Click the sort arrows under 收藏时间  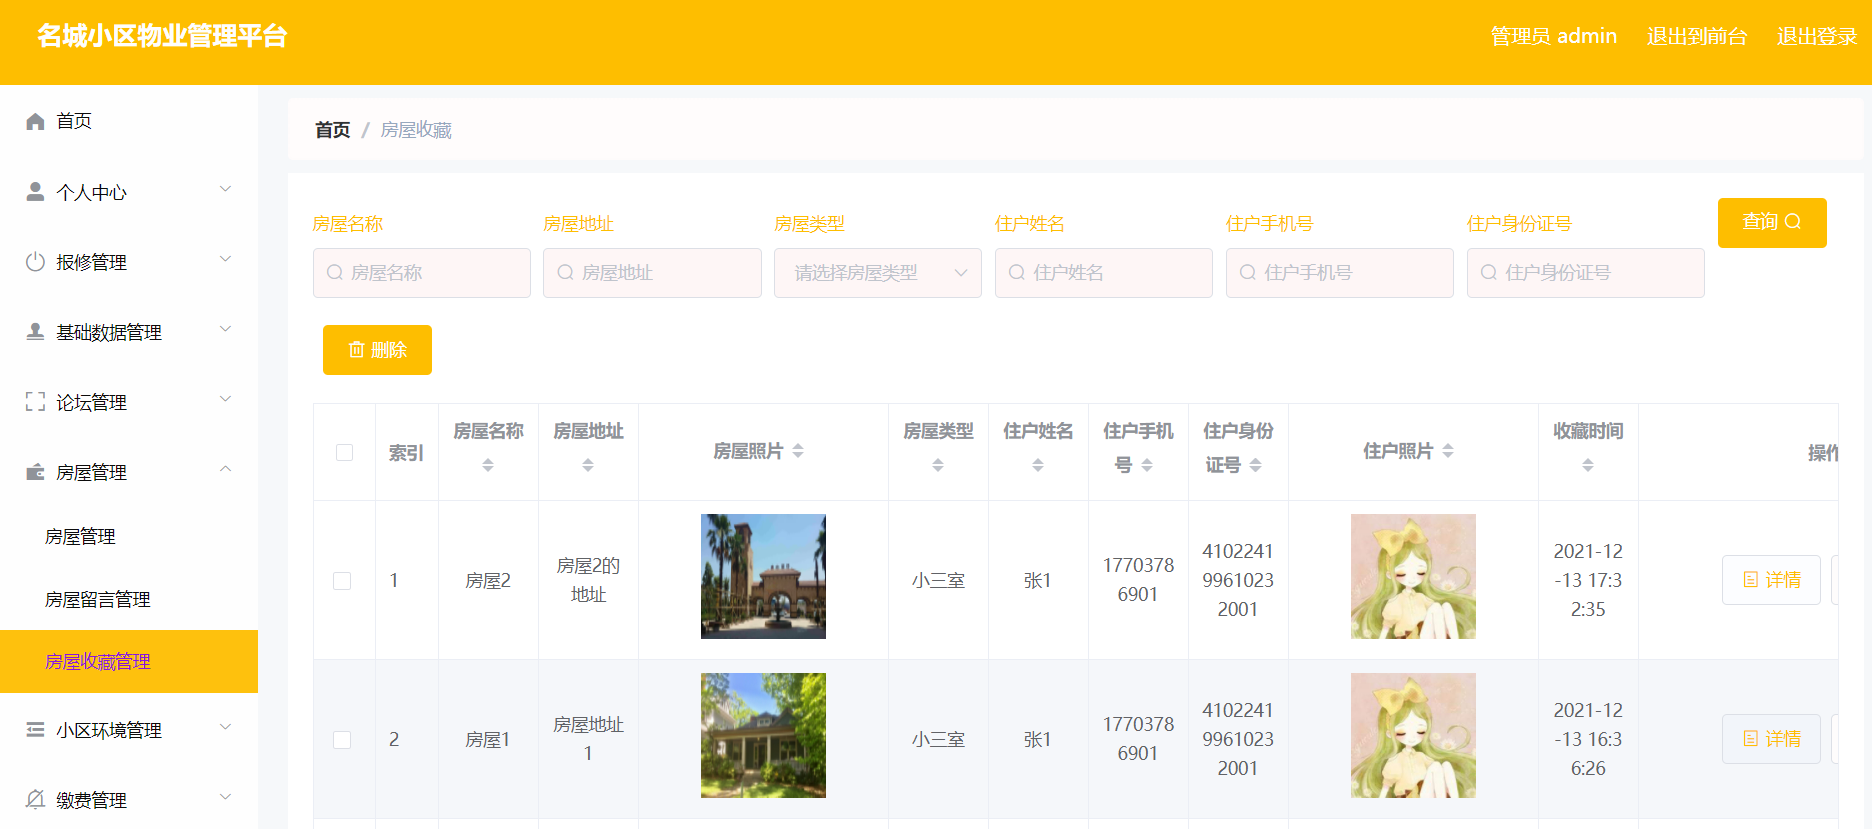coord(1588,465)
